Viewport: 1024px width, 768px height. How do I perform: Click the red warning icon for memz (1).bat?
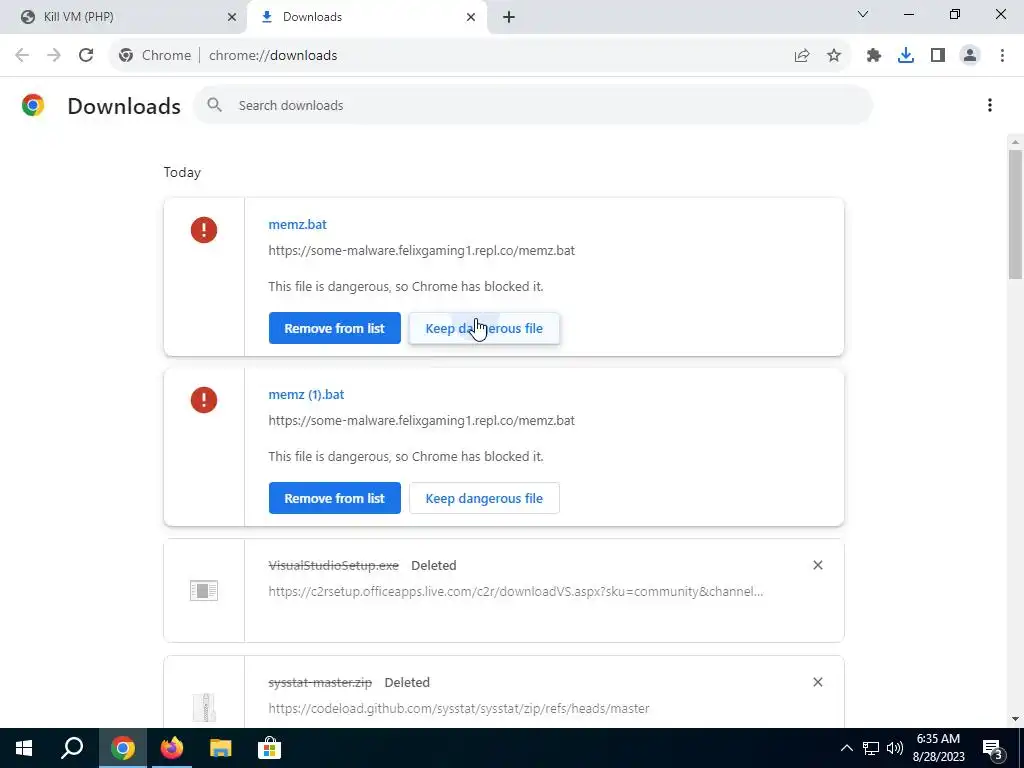click(x=204, y=400)
